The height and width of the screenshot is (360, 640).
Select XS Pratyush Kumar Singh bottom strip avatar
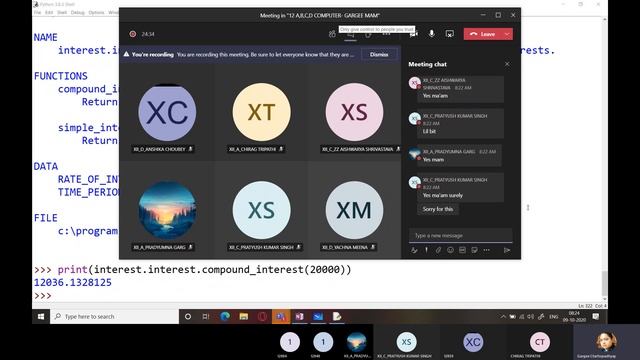[x=407, y=342]
